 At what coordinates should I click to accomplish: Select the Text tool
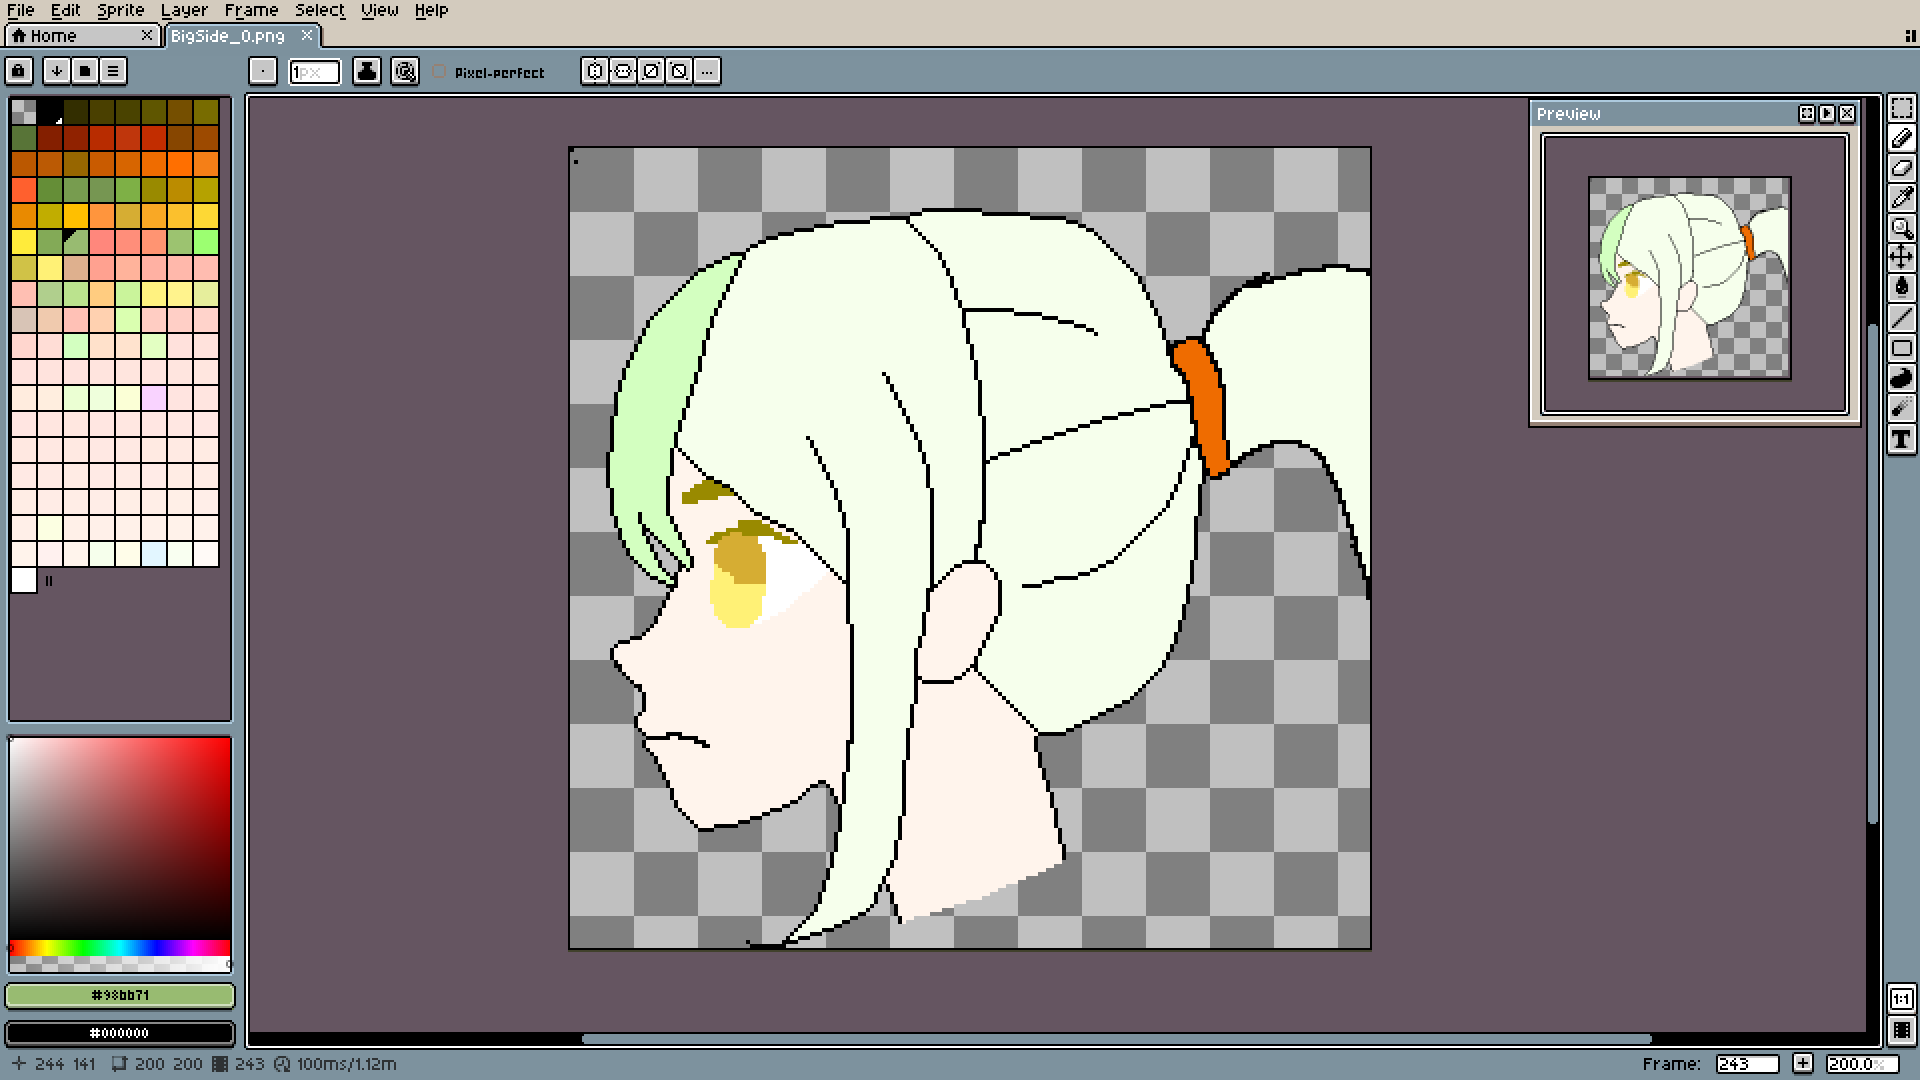point(1901,439)
